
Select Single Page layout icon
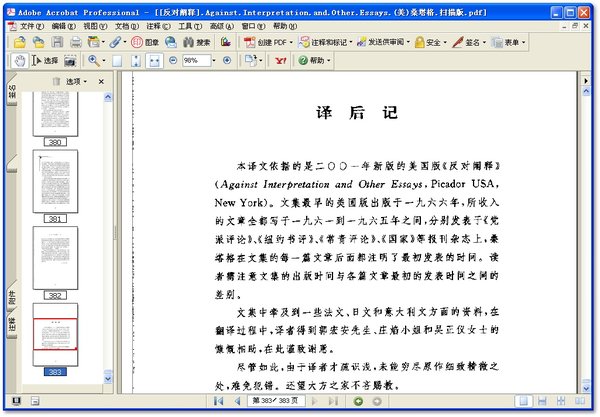pos(523,401)
